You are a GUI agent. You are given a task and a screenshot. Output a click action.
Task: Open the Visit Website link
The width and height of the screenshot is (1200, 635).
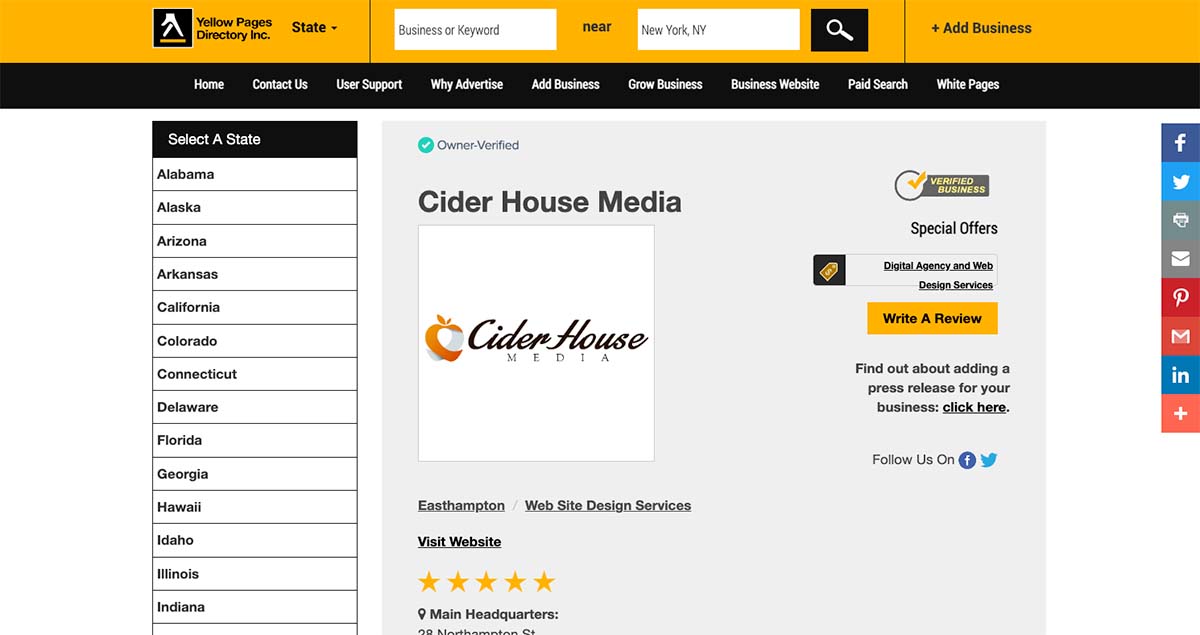(x=459, y=541)
